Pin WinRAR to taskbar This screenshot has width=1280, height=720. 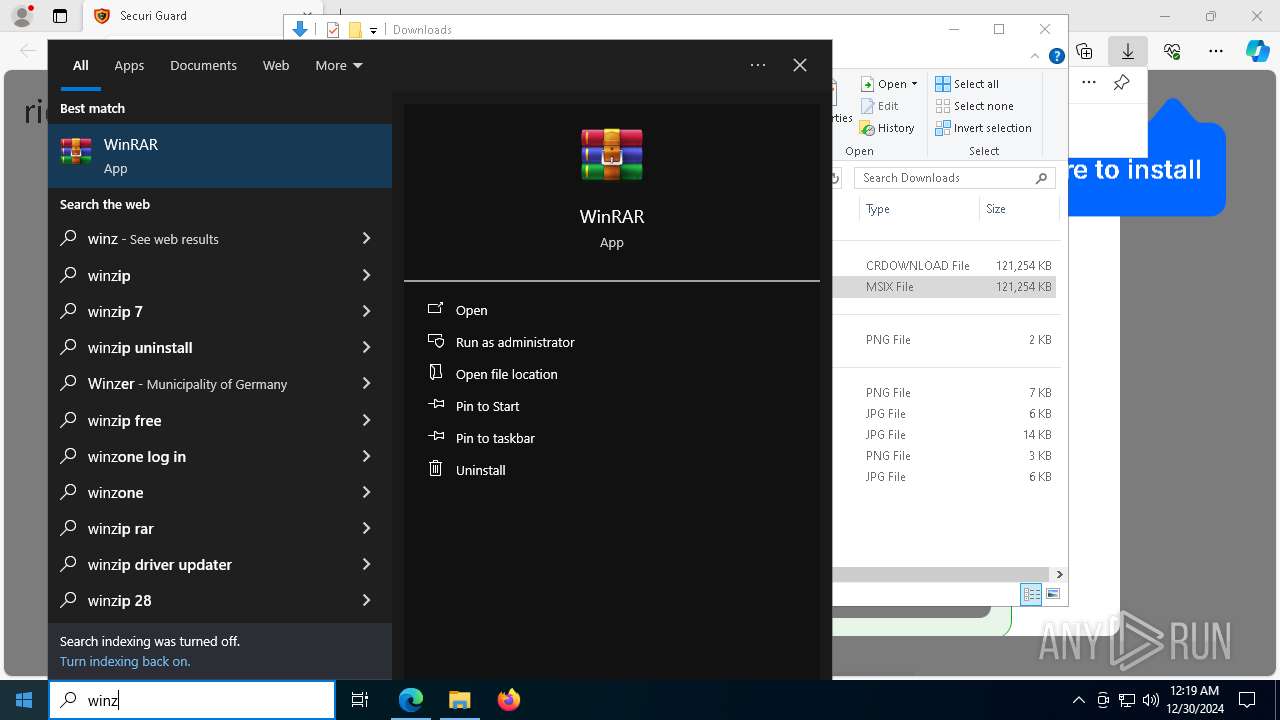click(x=495, y=438)
